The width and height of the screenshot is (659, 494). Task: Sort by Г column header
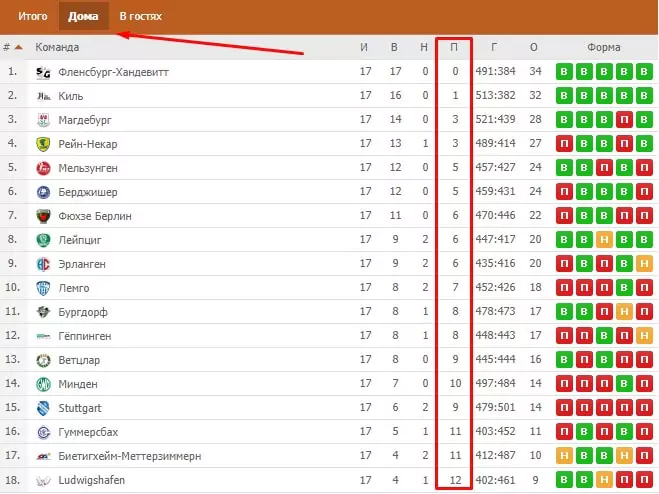494,47
